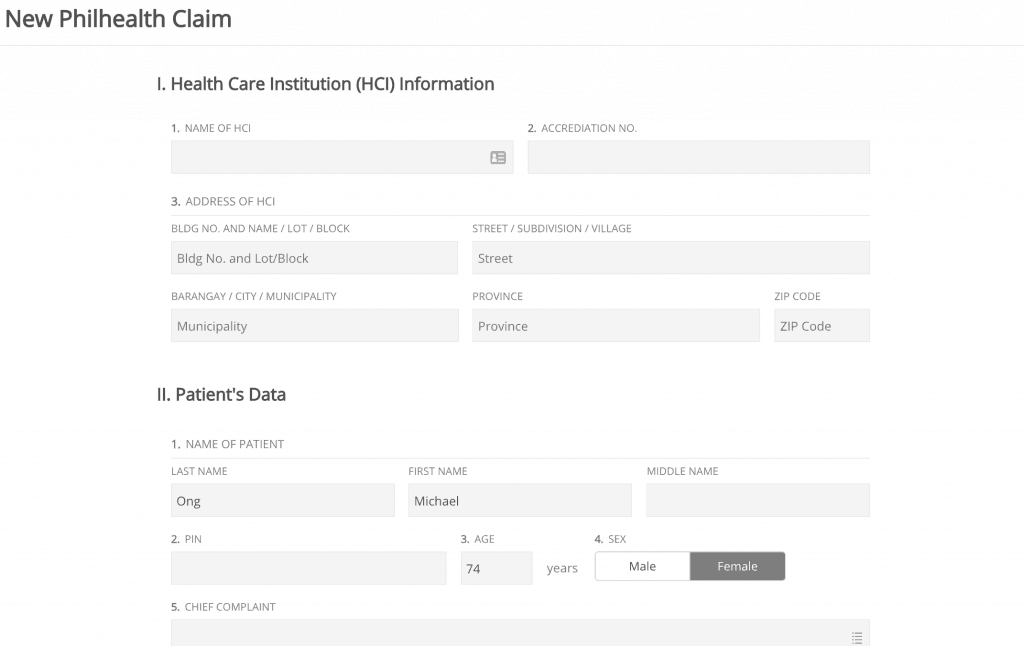Click the Chief Complaint text area
Viewport: 1024px width, 646px height.
(520, 633)
